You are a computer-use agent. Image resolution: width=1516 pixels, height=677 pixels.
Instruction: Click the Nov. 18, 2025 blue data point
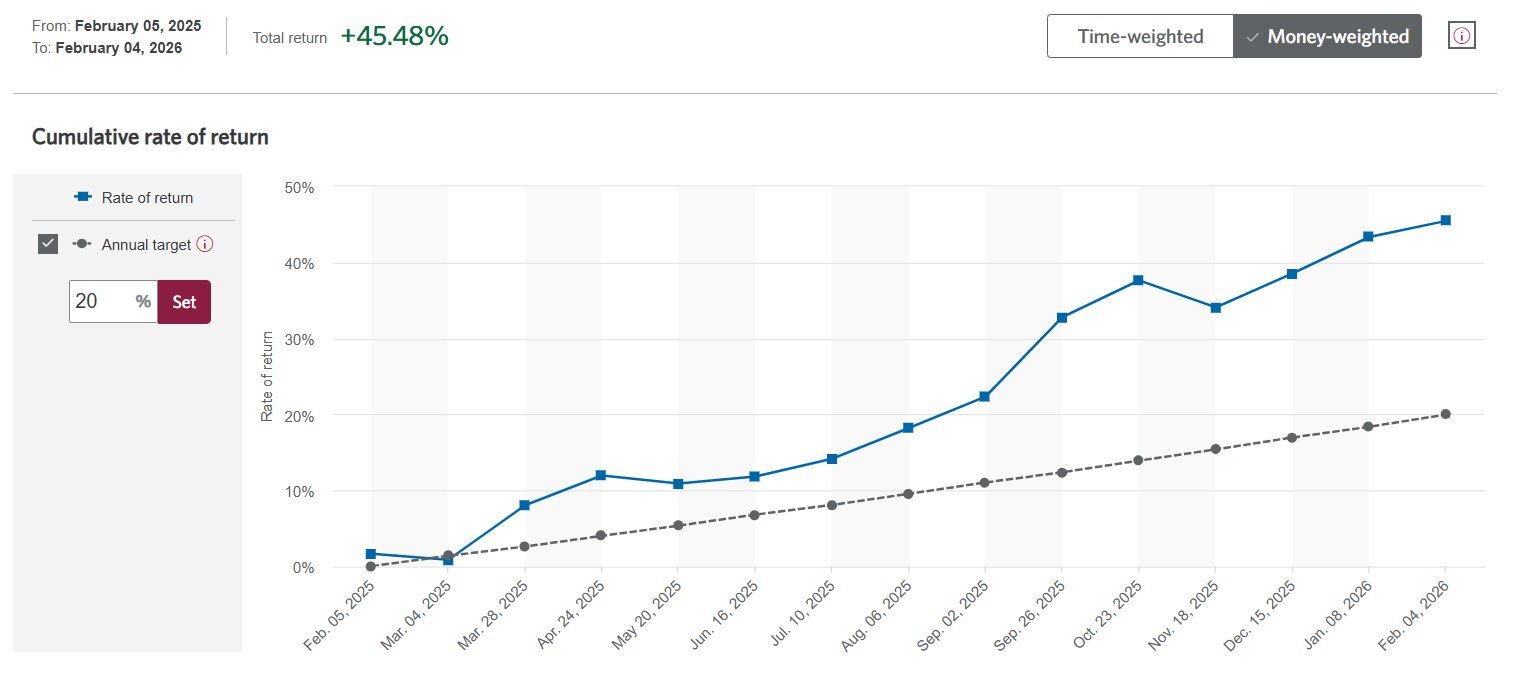tap(1215, 307)
